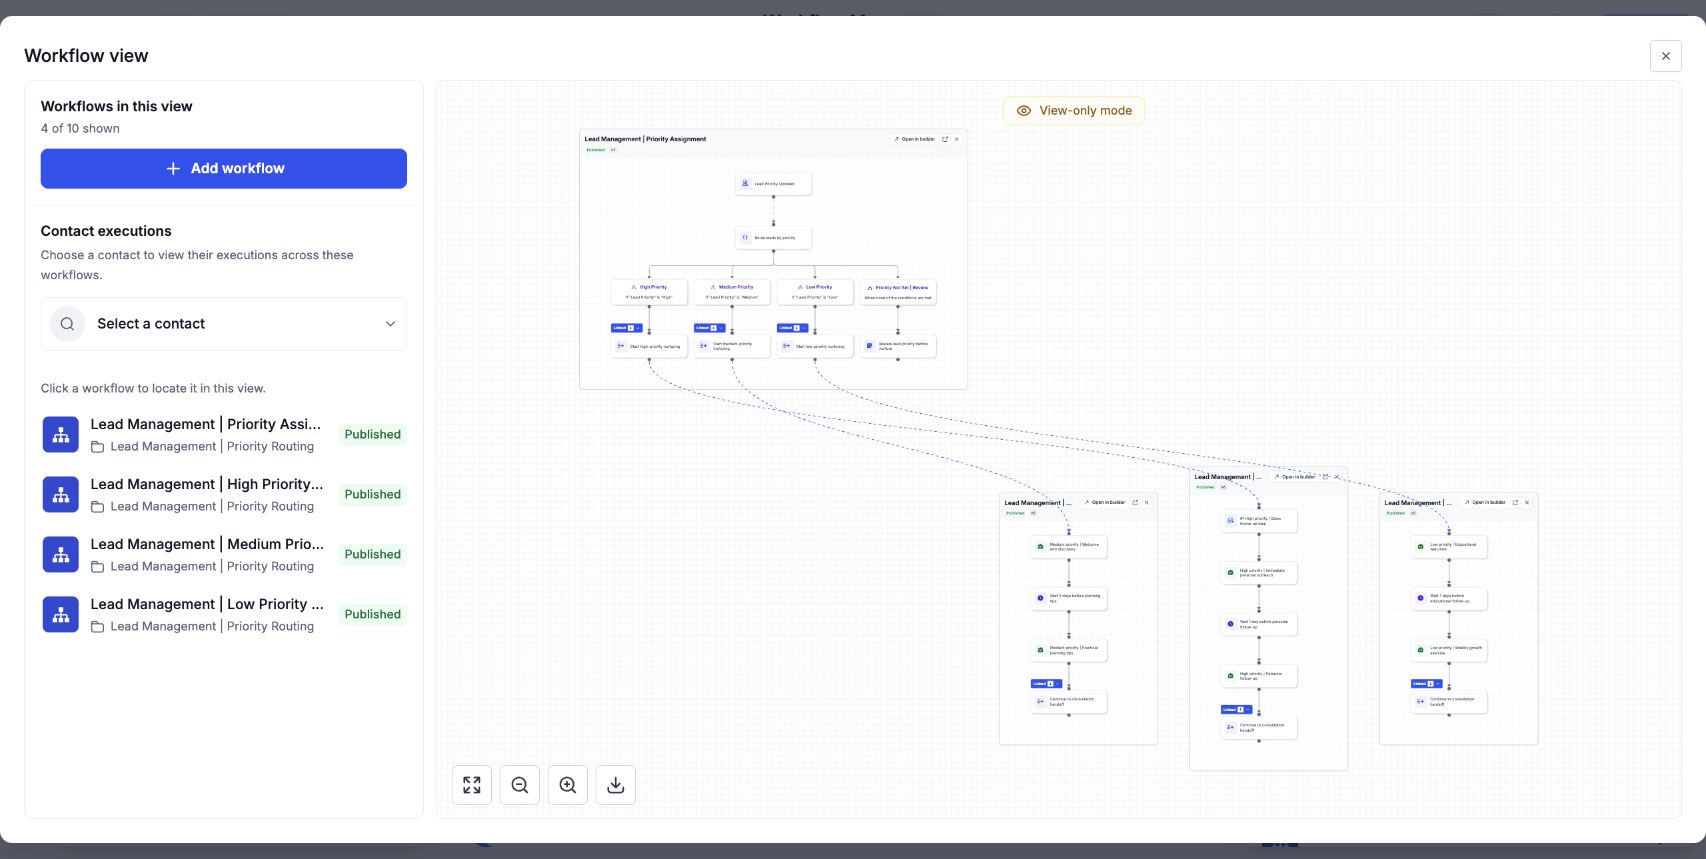Click Open in builder on rightmost lower card

pos(1485,503)
